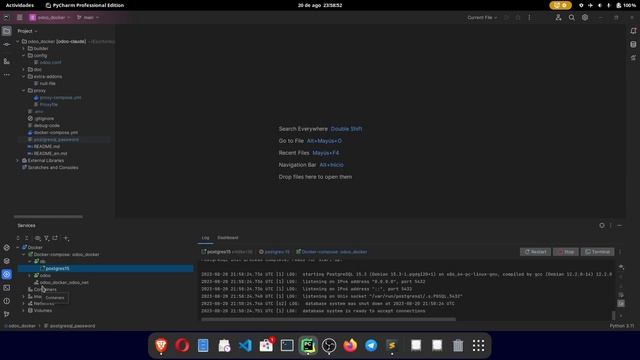640x360 pixels.
Task: Click Filter icon in Services toolbar
Action: click(47, 238)
